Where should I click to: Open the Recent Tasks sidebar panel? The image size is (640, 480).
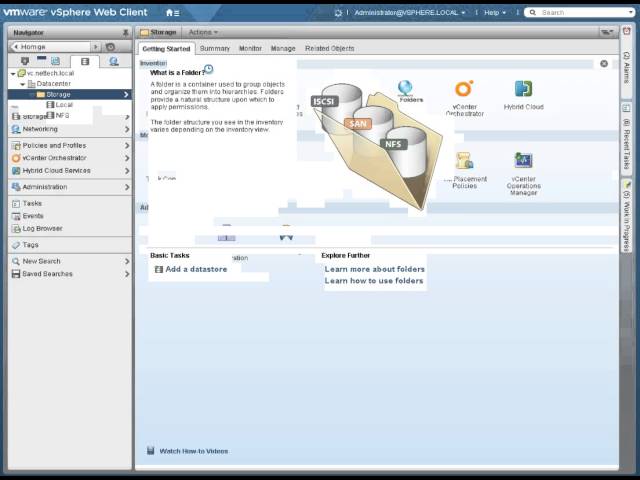pos(626,140)
